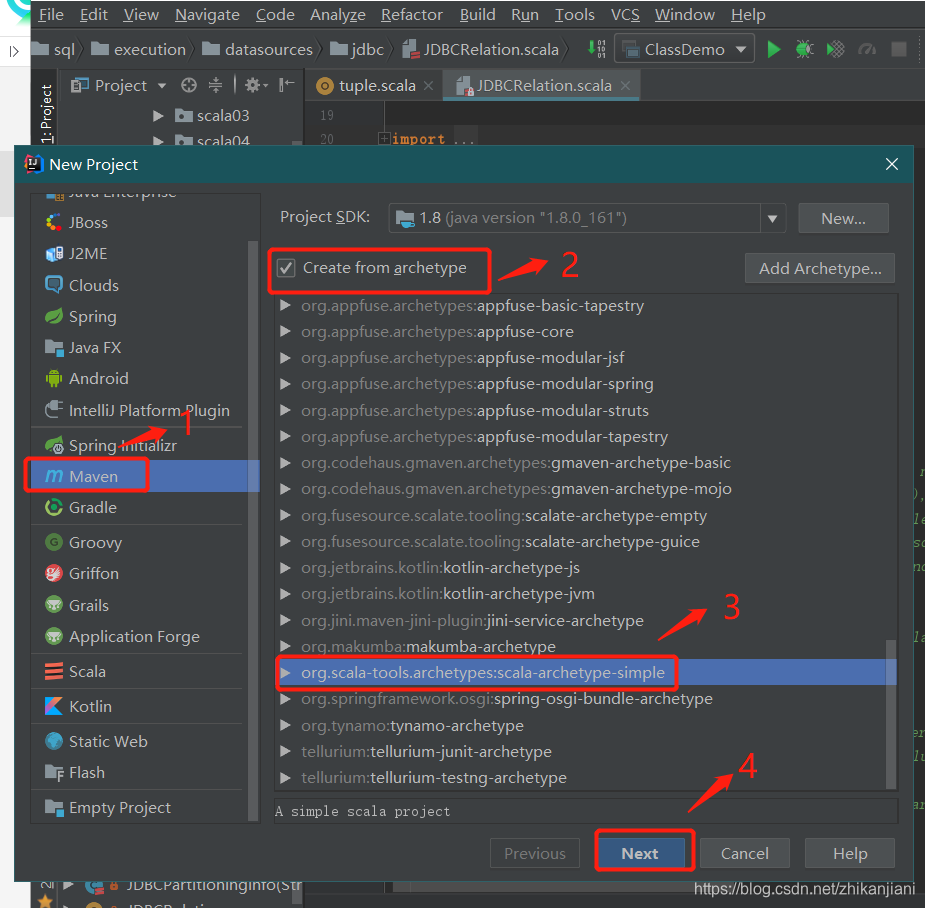925x908 pixels.
Task: Expand appfuse-basic-tapestry archetype
Action: (x=286, y=306)
